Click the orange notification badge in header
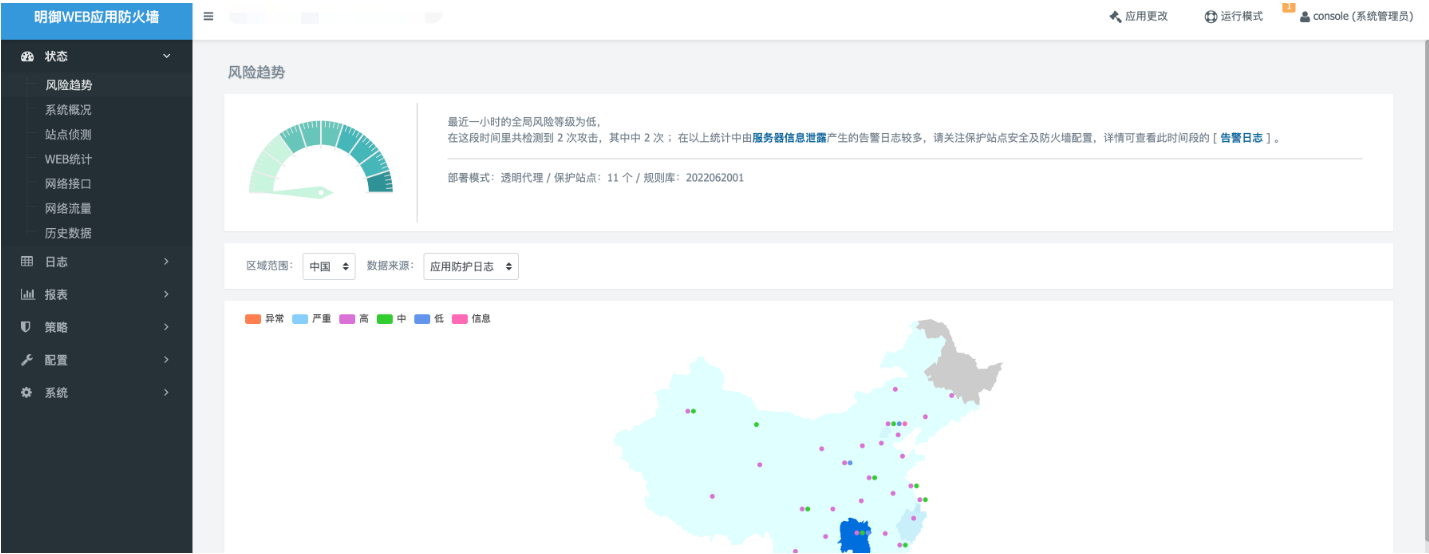The width and height of the screenshot is (1429, 554). (1289, 8)
